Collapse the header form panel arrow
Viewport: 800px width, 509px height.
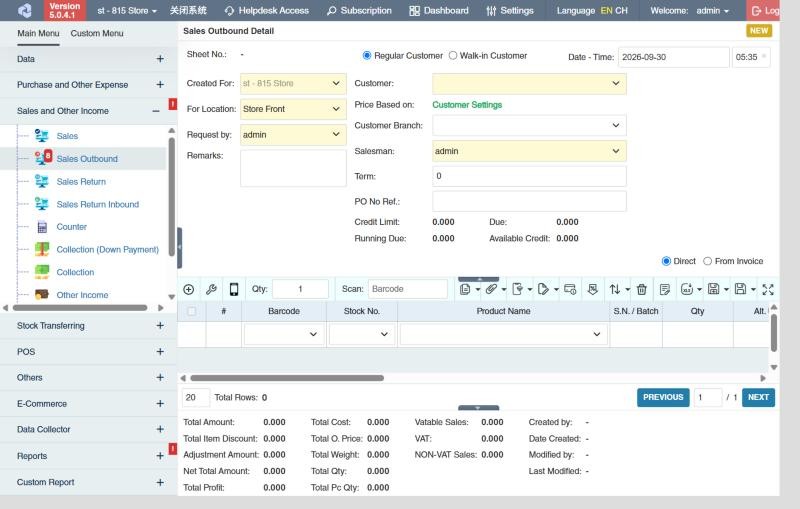(479, 279)
